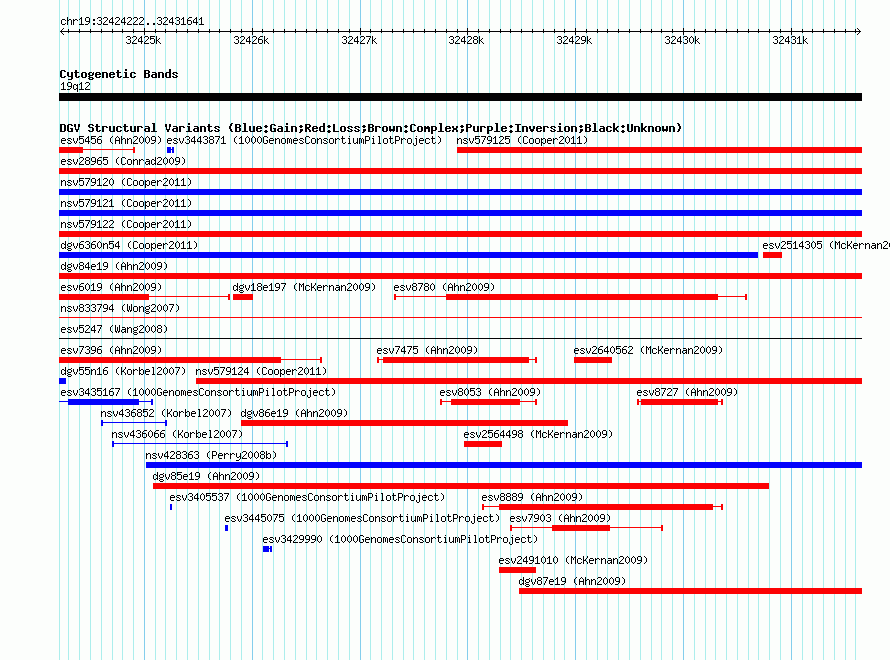Select esv8889 (Ahn2009) label

[x=532, y=497]
